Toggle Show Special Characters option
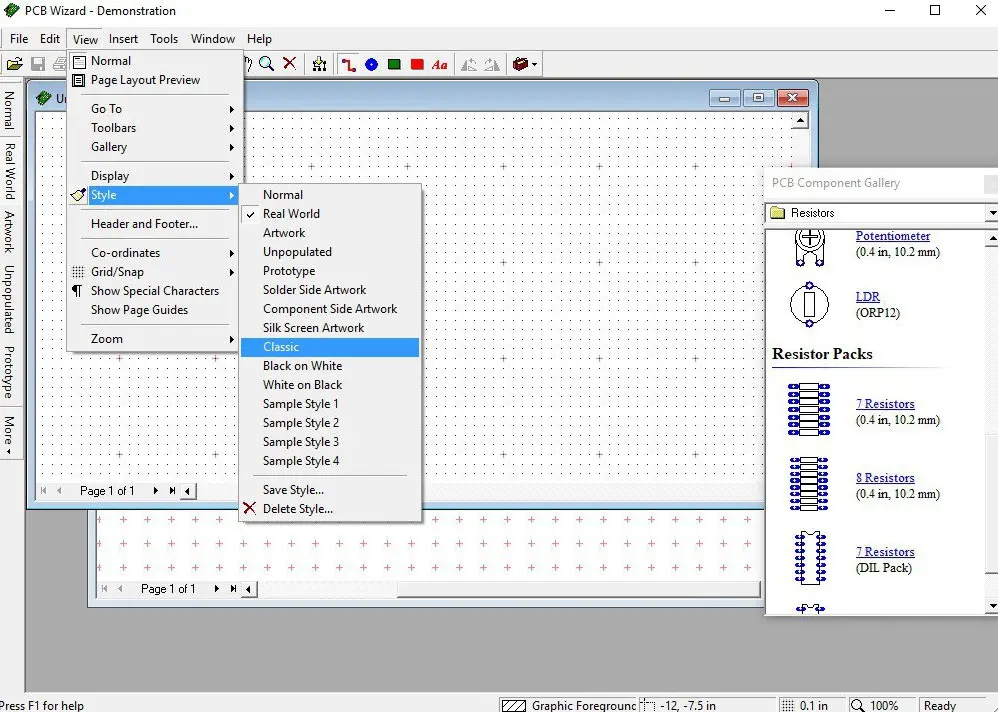This screenshot has height=712, width=998. 154,291
